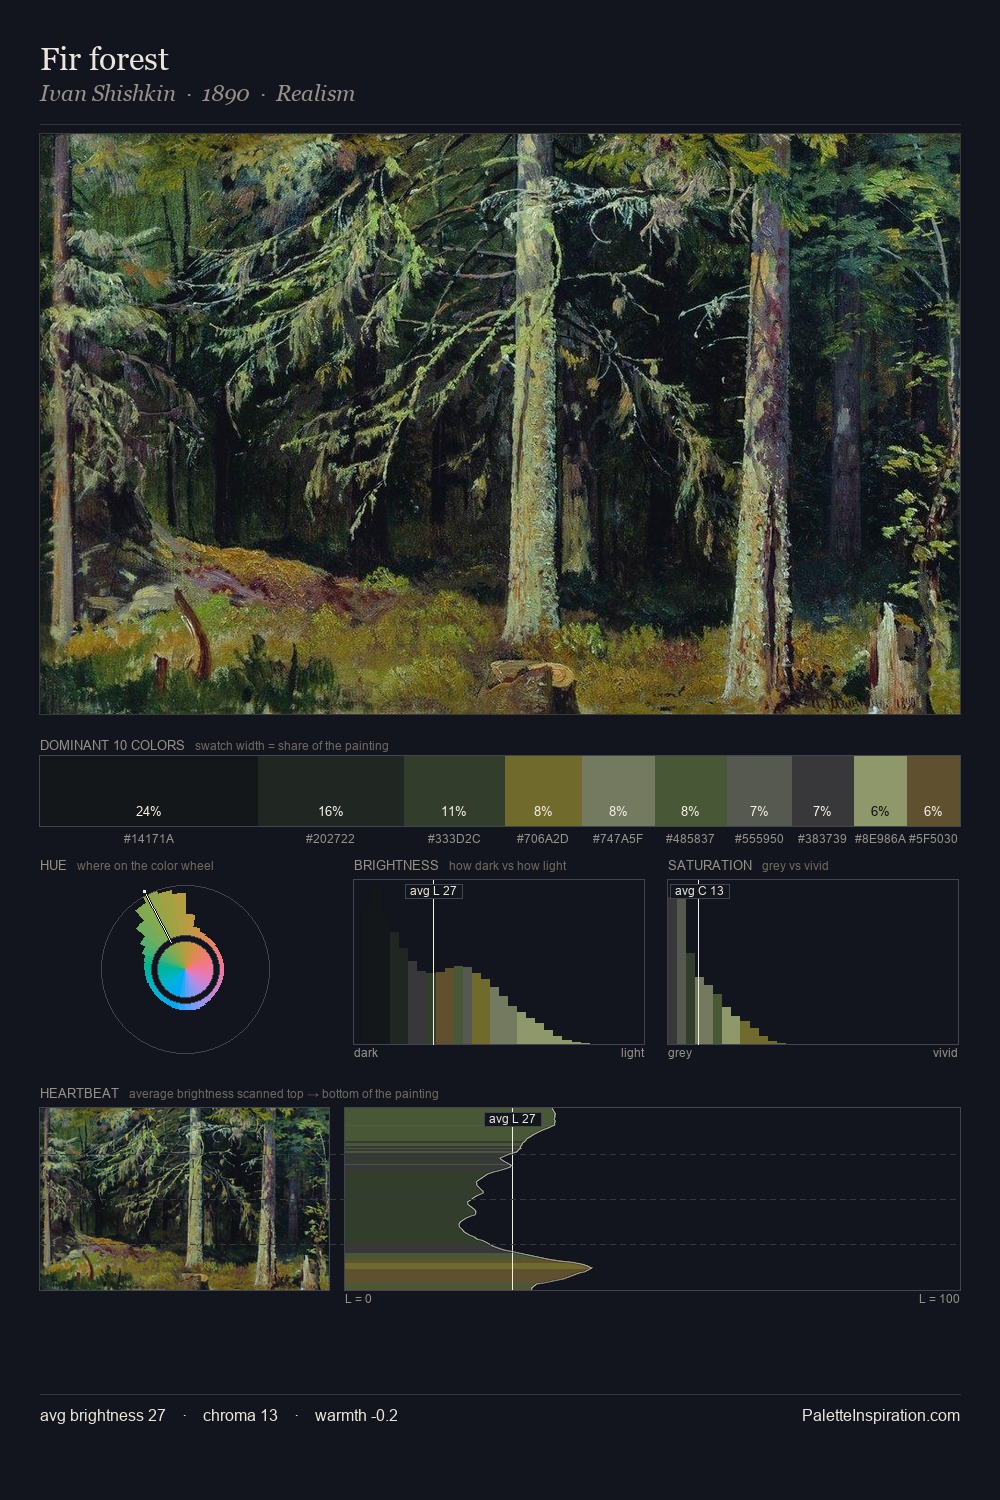Open the PaletteInspiration.com link
The height and width of the screenshot is (1500, 1000).
tap(881, 1415)
